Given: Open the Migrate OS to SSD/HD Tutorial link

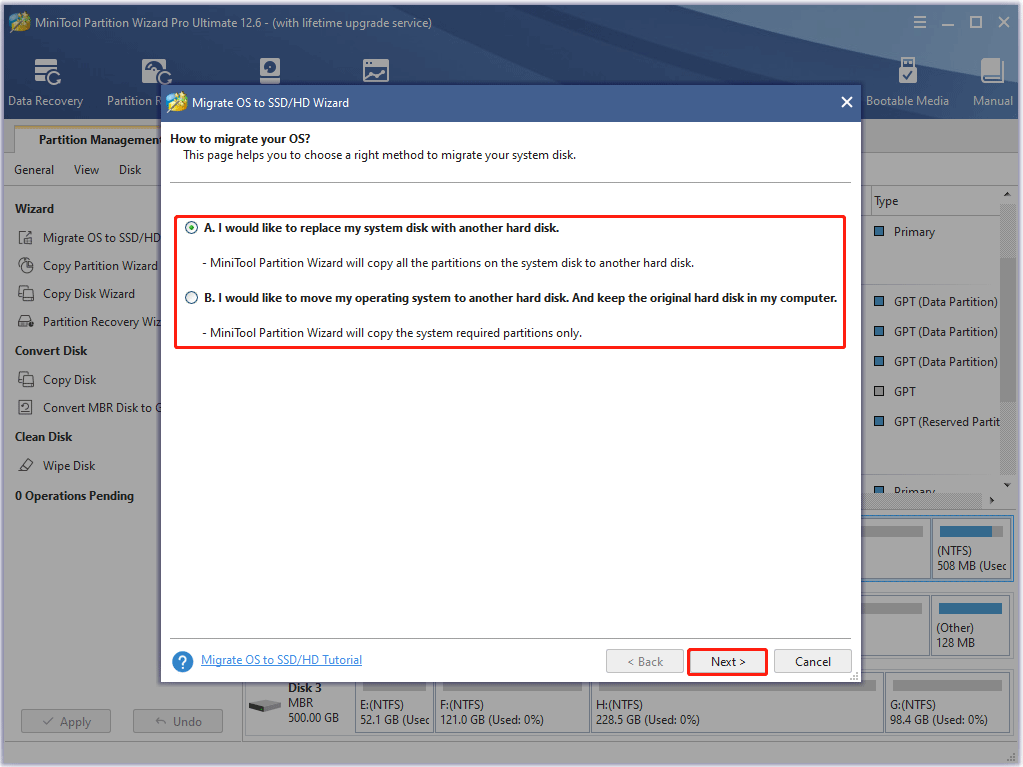Looking at the screenshot, I should [x=281, y=660].
